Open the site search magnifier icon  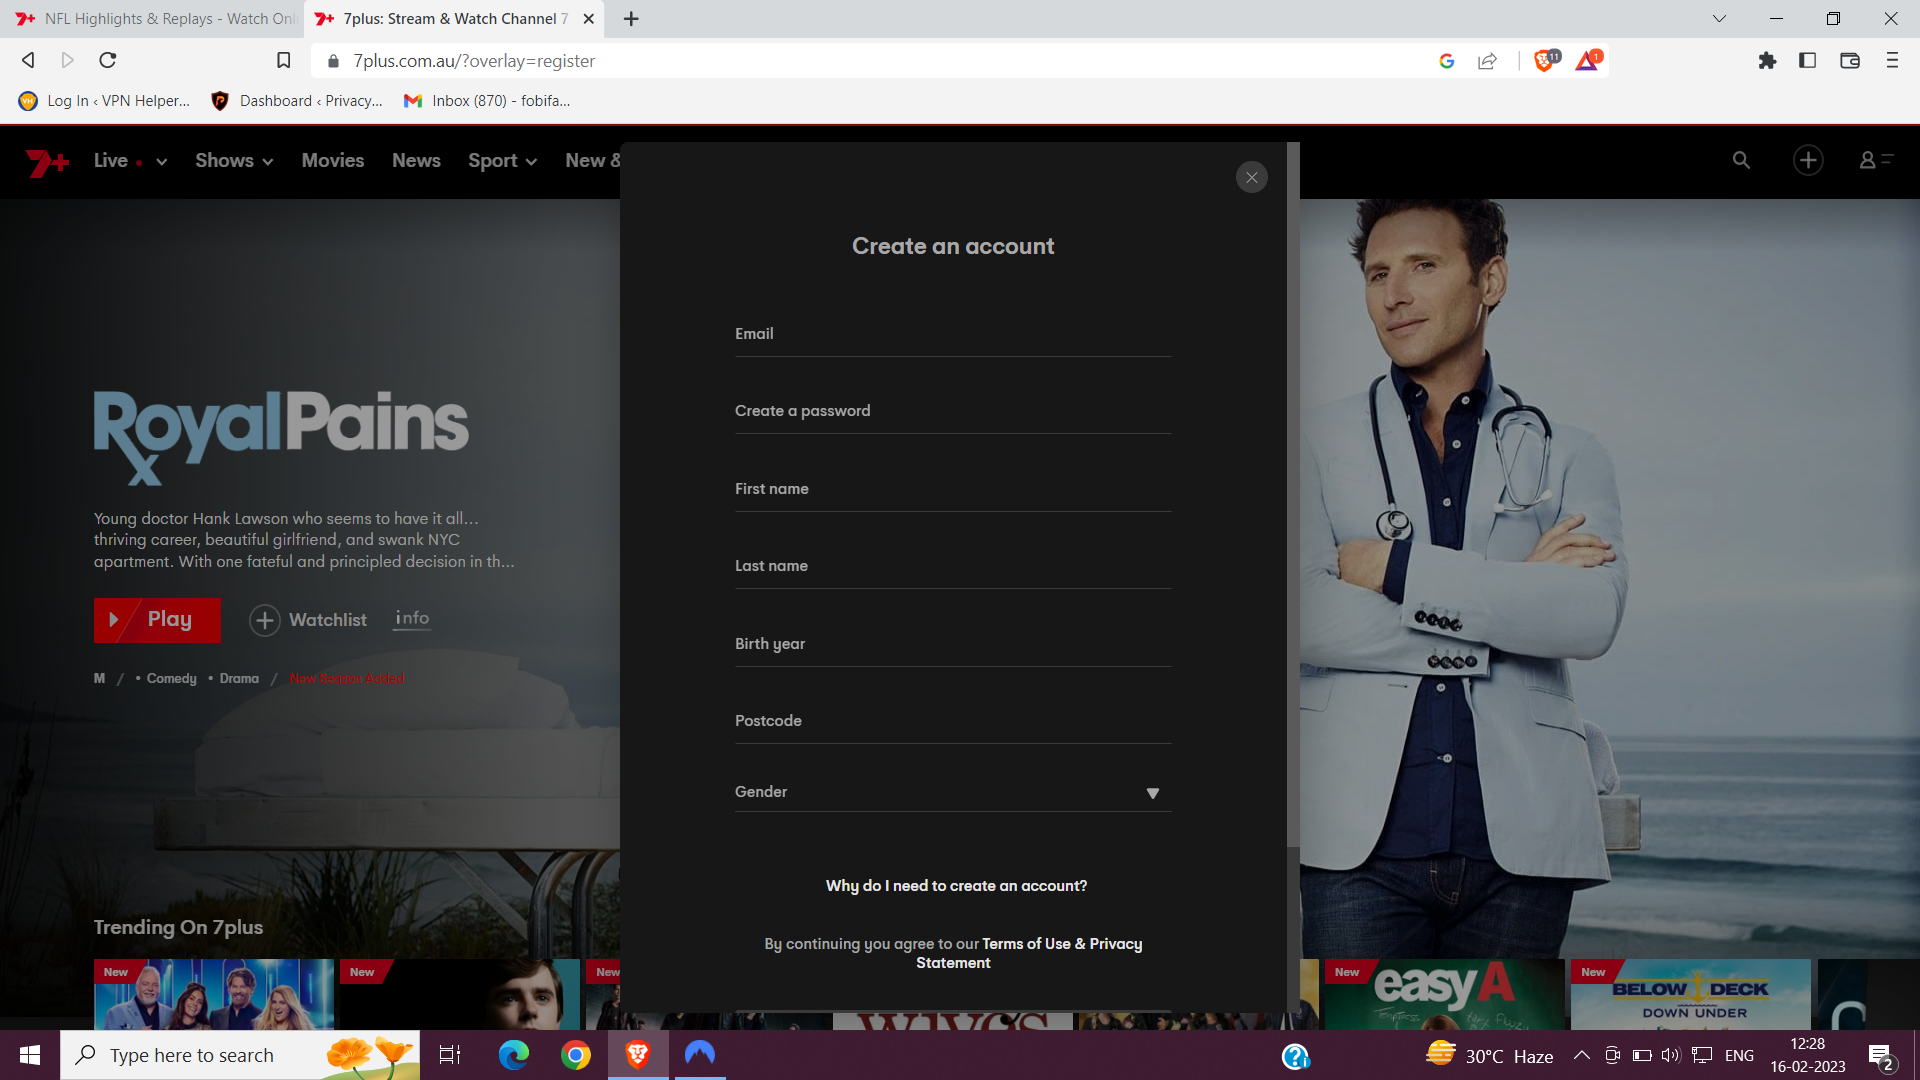coord(1741,160)
